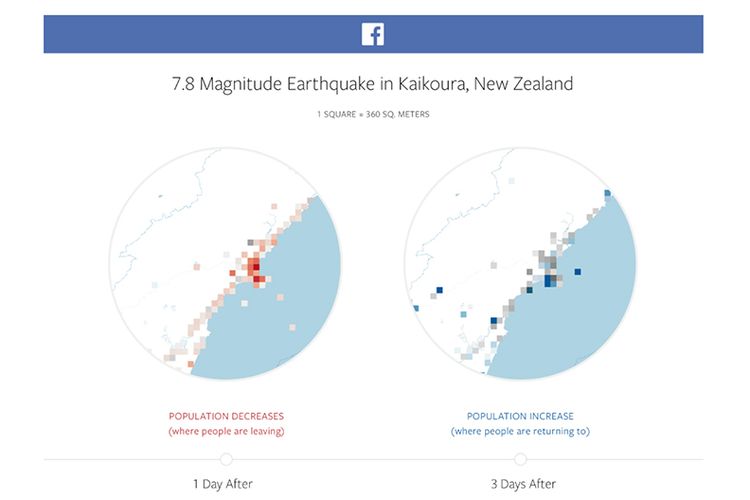Click the dark blue square in the ocean
The height and width of the screenshot is (500, 750).
click(578, 272)
